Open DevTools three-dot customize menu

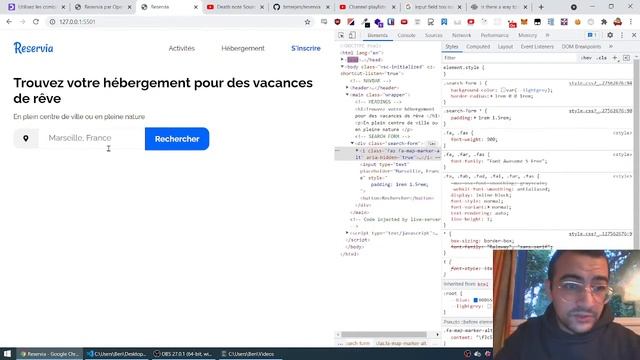622,36
